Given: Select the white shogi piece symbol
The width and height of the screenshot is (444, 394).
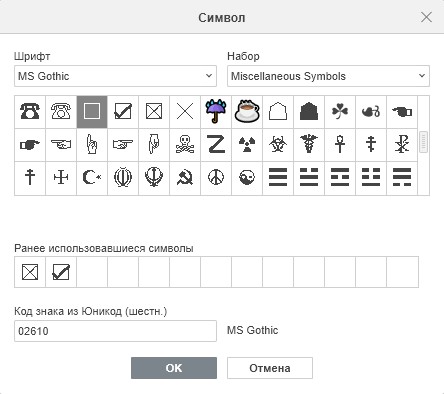Looking at the screenshot, I should point(278,112).
